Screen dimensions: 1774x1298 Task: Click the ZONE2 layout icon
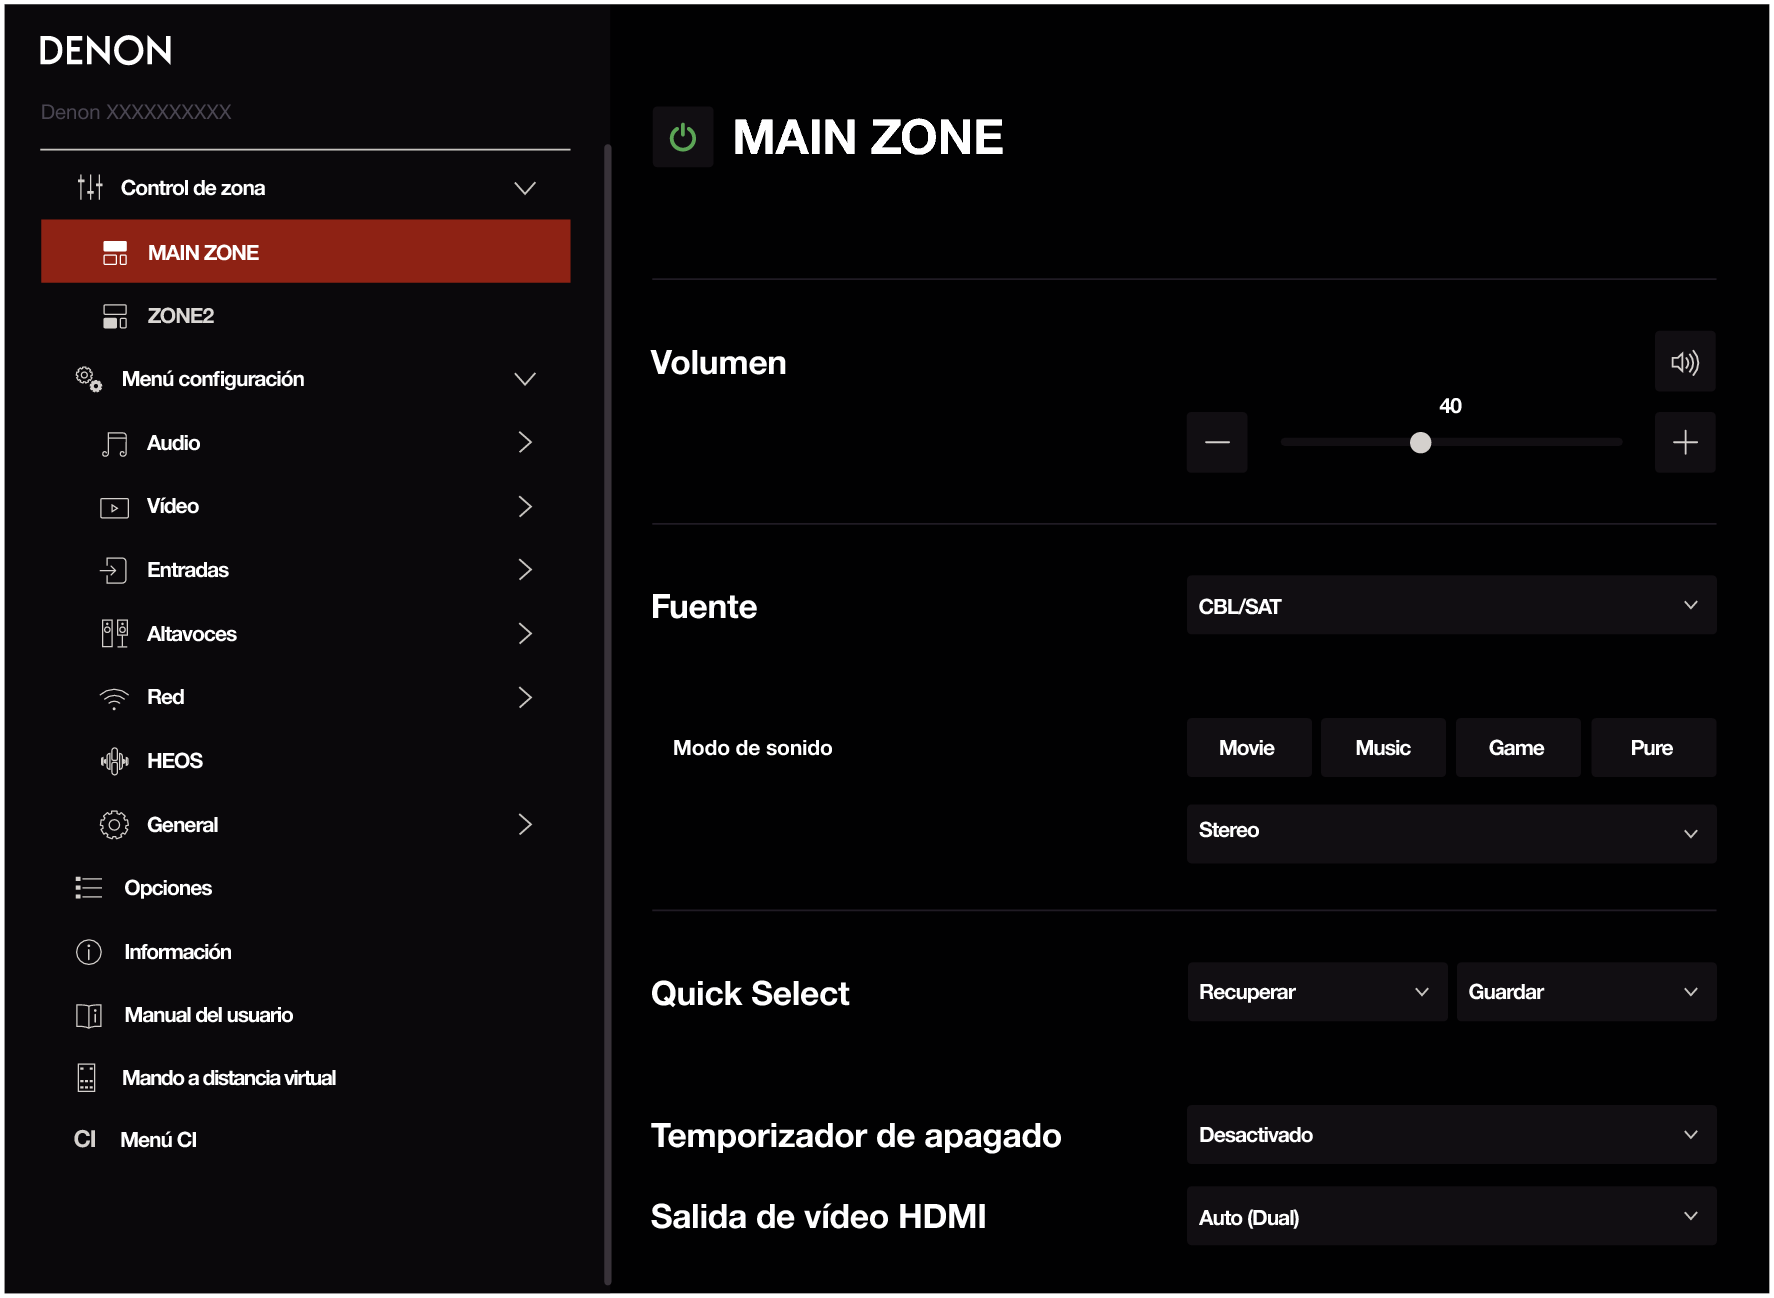[115, 316]
